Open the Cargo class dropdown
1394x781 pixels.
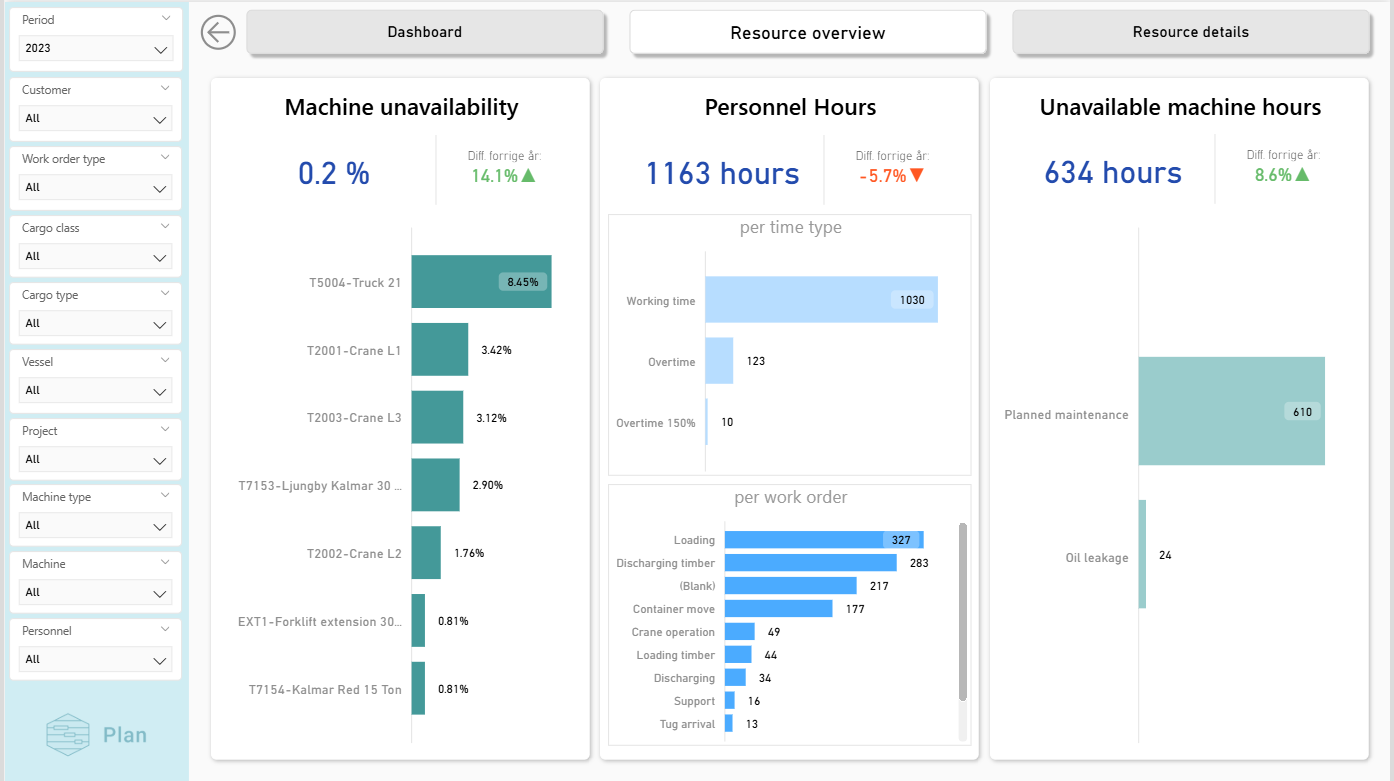point(96,257)
